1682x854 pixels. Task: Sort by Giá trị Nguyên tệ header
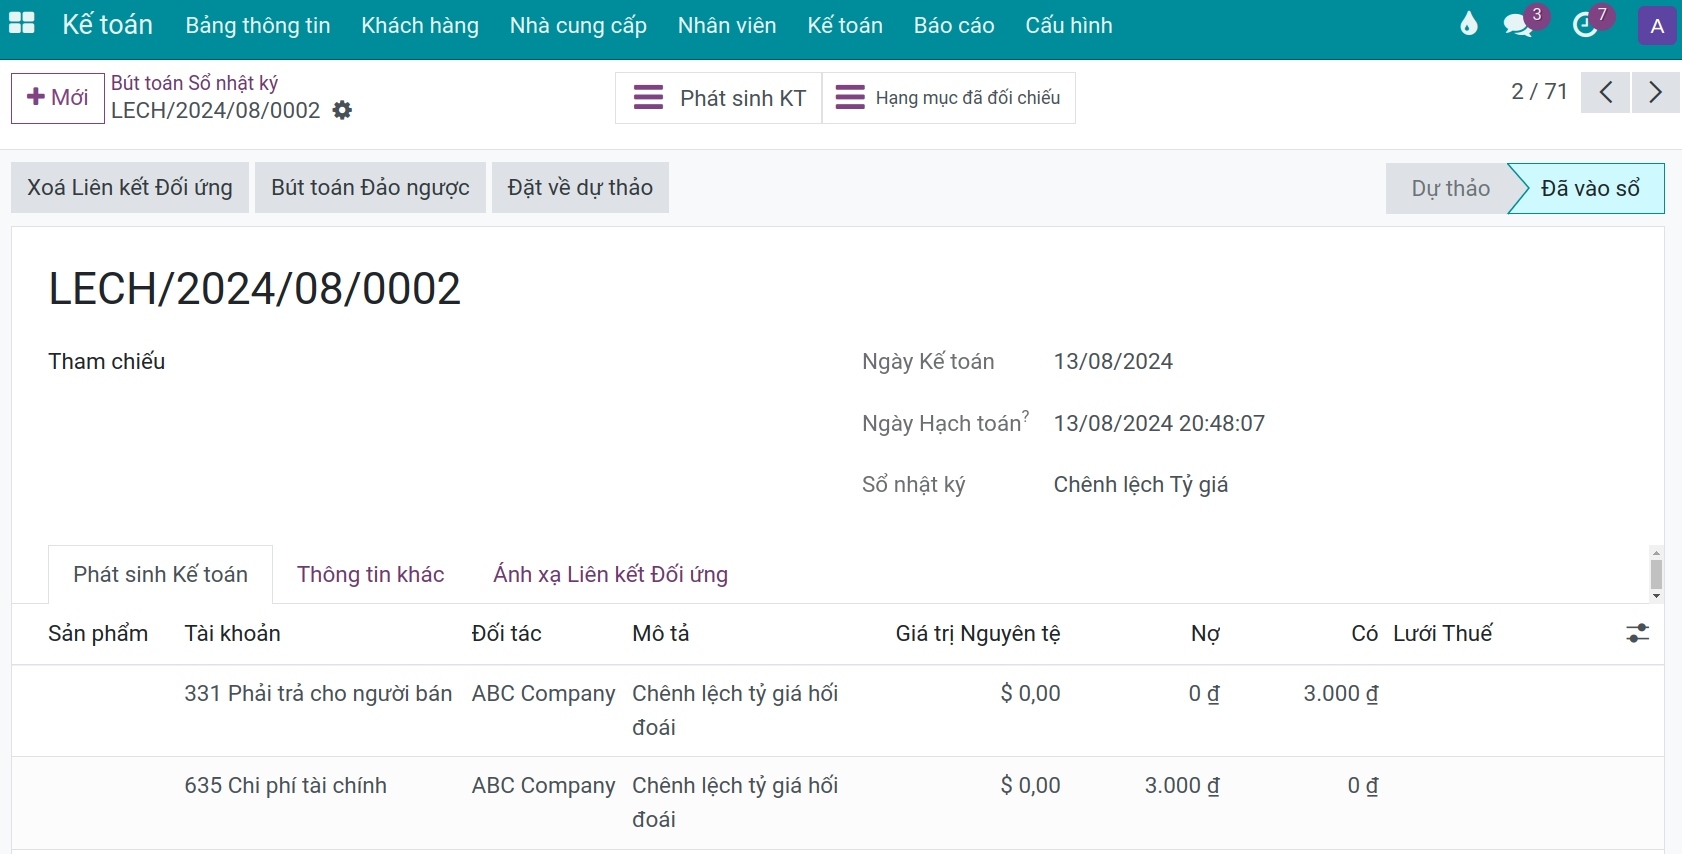pyautogui.click(x=978, y=633)
